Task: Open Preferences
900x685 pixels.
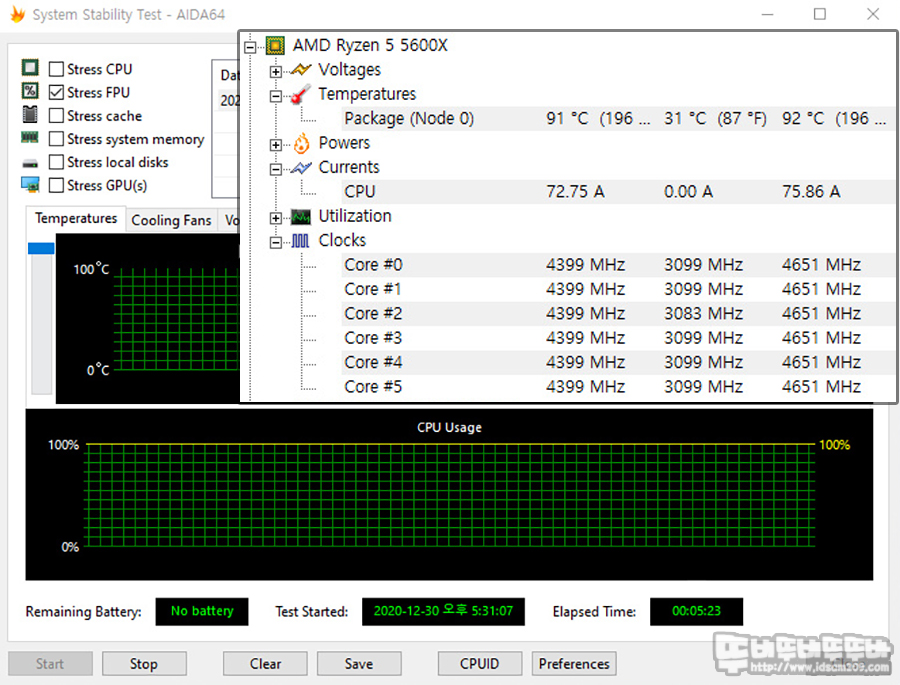Action: pos(574,664)
